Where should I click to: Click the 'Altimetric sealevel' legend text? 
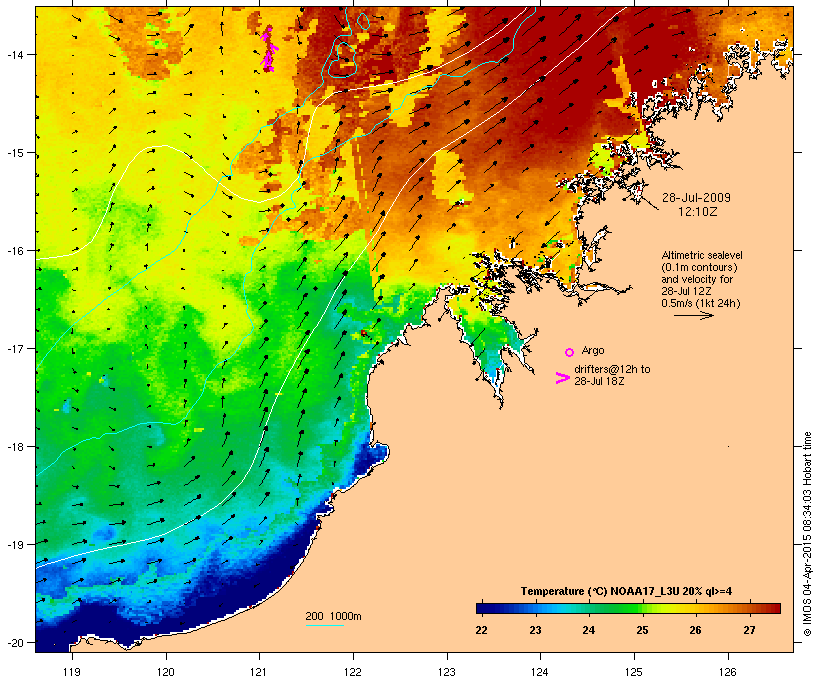pyautogui.click(x=702, y=255)
